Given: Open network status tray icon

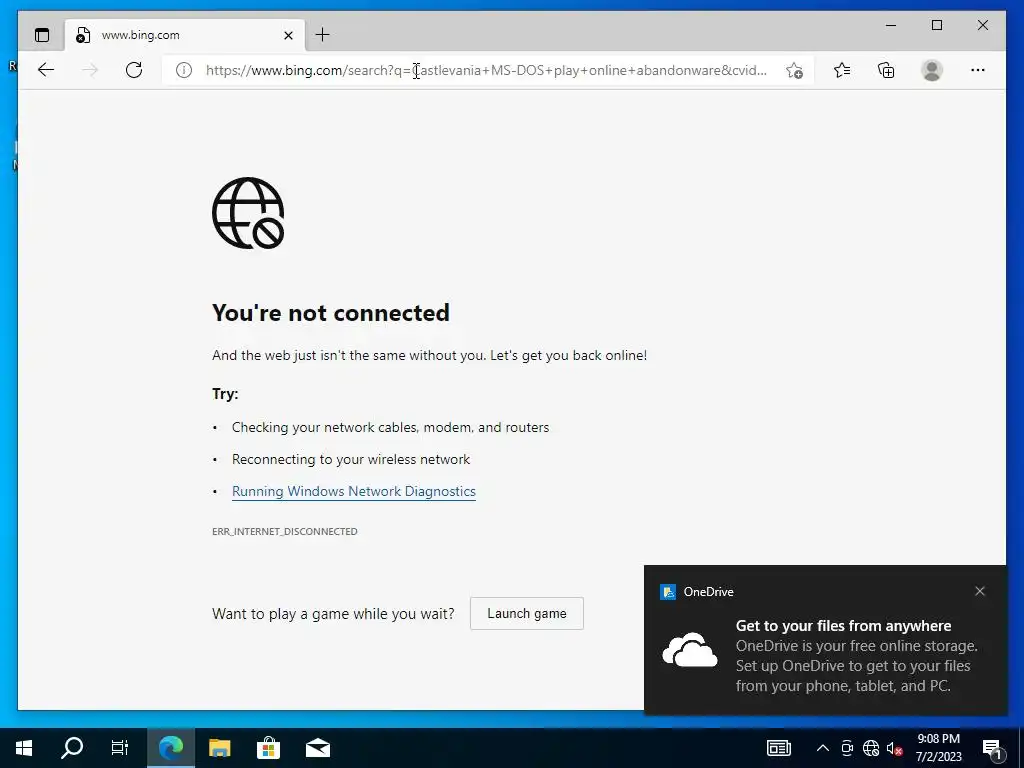Looking at the screenshot, I should click(x=871, y=748).
